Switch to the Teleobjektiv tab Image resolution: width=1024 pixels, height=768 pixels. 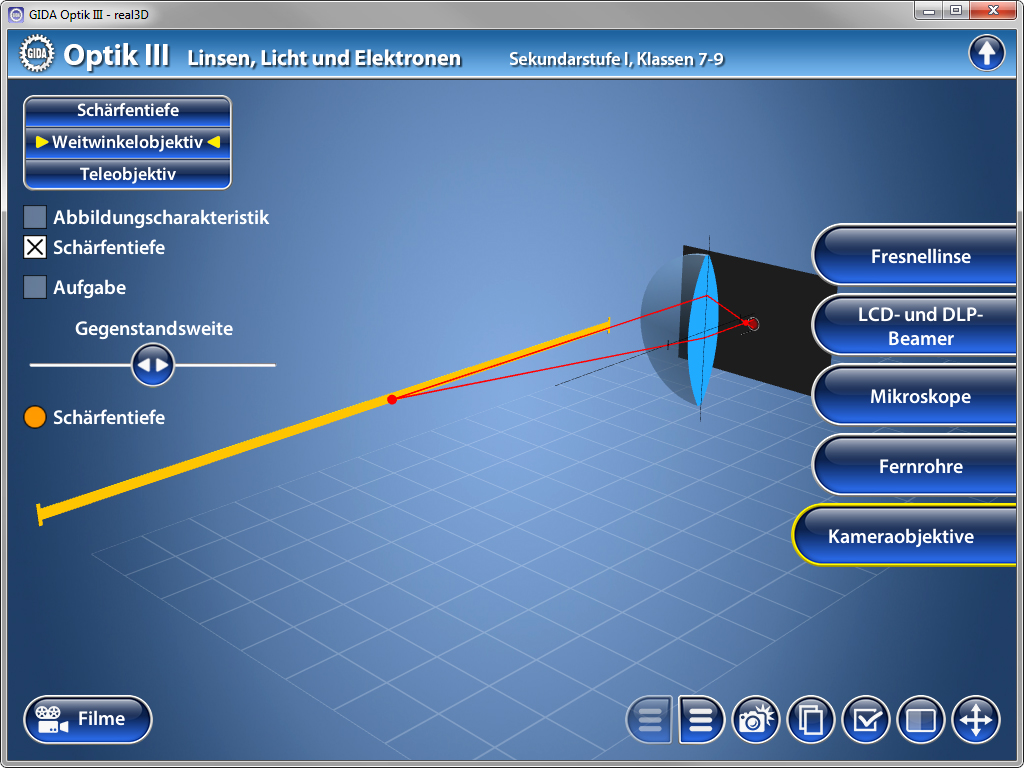[128, 174]
